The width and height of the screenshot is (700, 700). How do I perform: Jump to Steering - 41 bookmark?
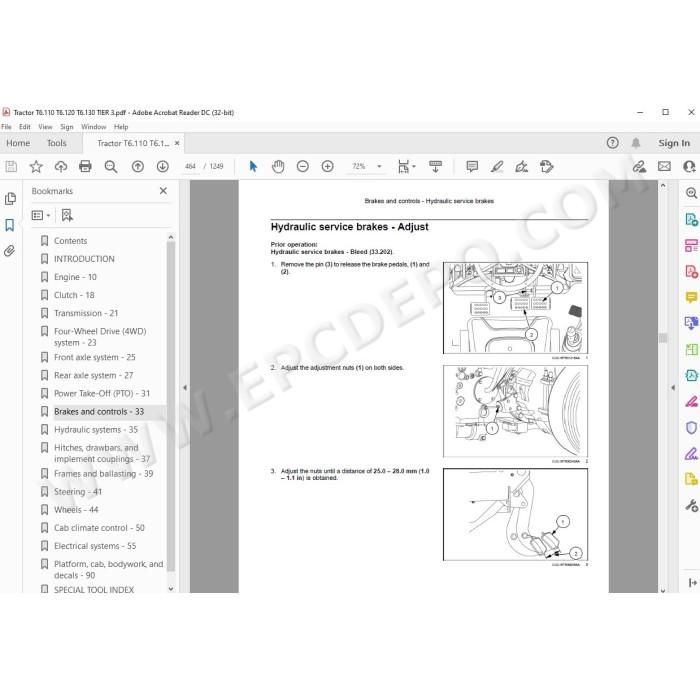click(78, 492)
